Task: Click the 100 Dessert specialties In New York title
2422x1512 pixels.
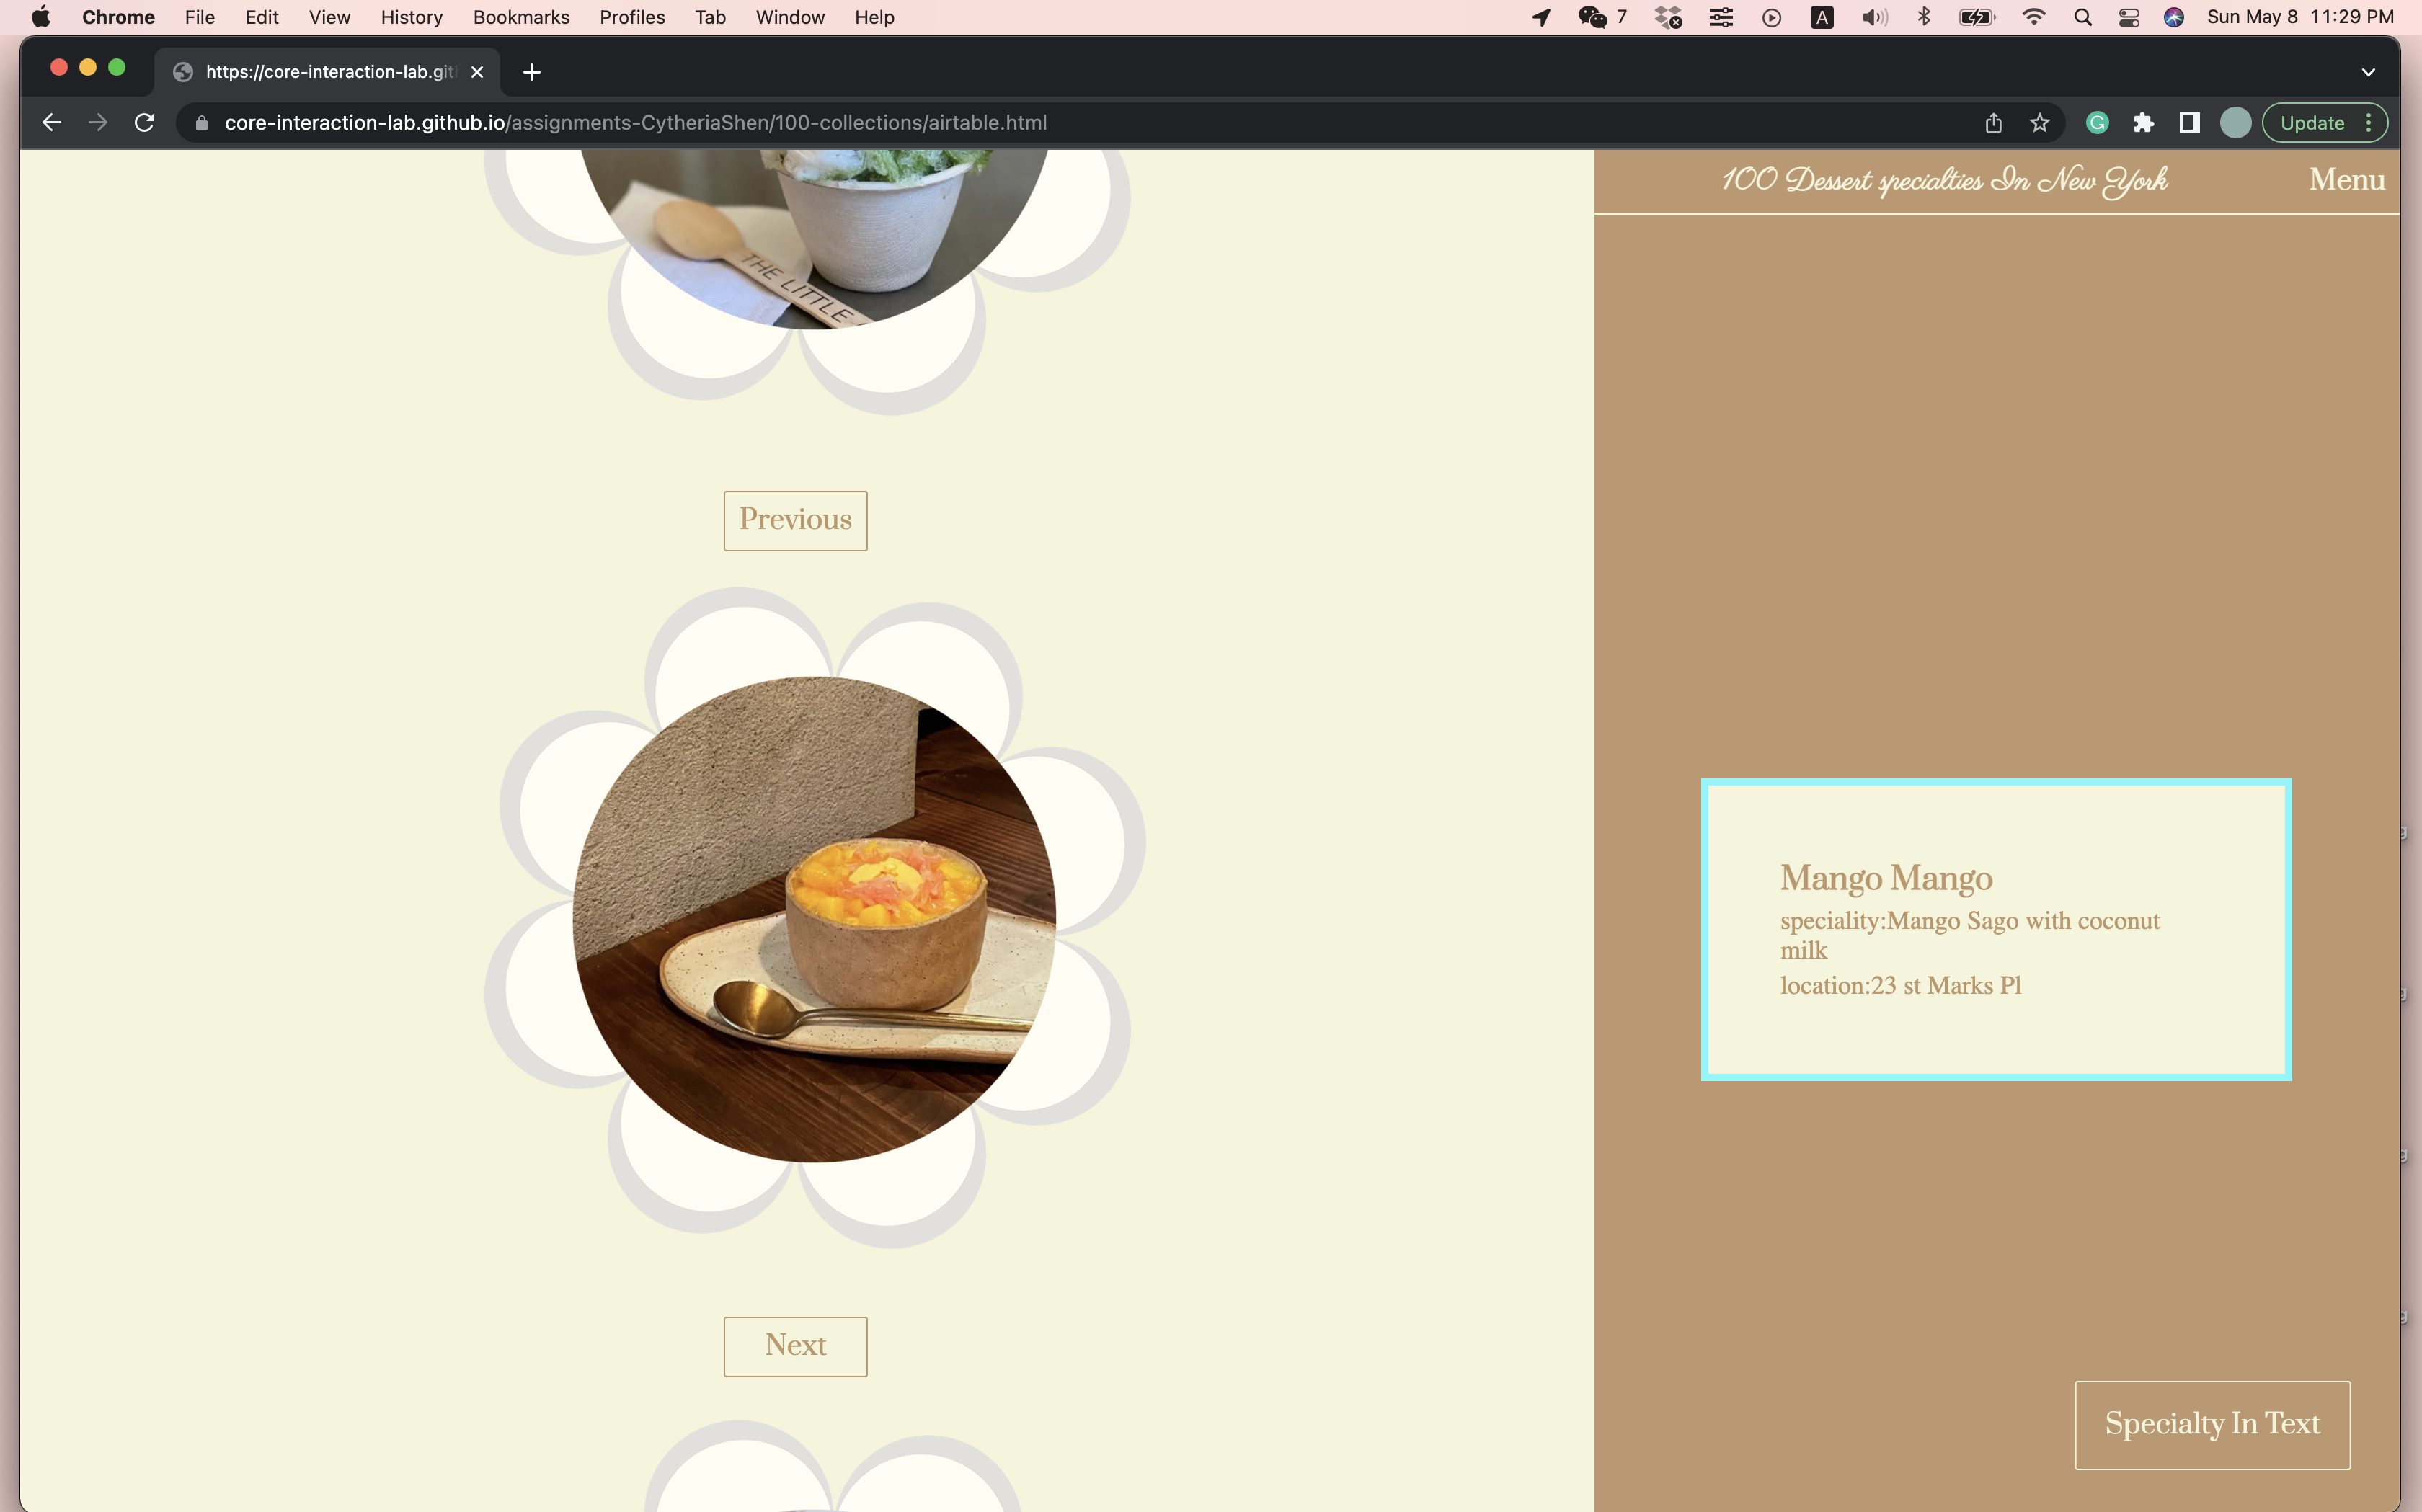Action: coord(1944,180)
